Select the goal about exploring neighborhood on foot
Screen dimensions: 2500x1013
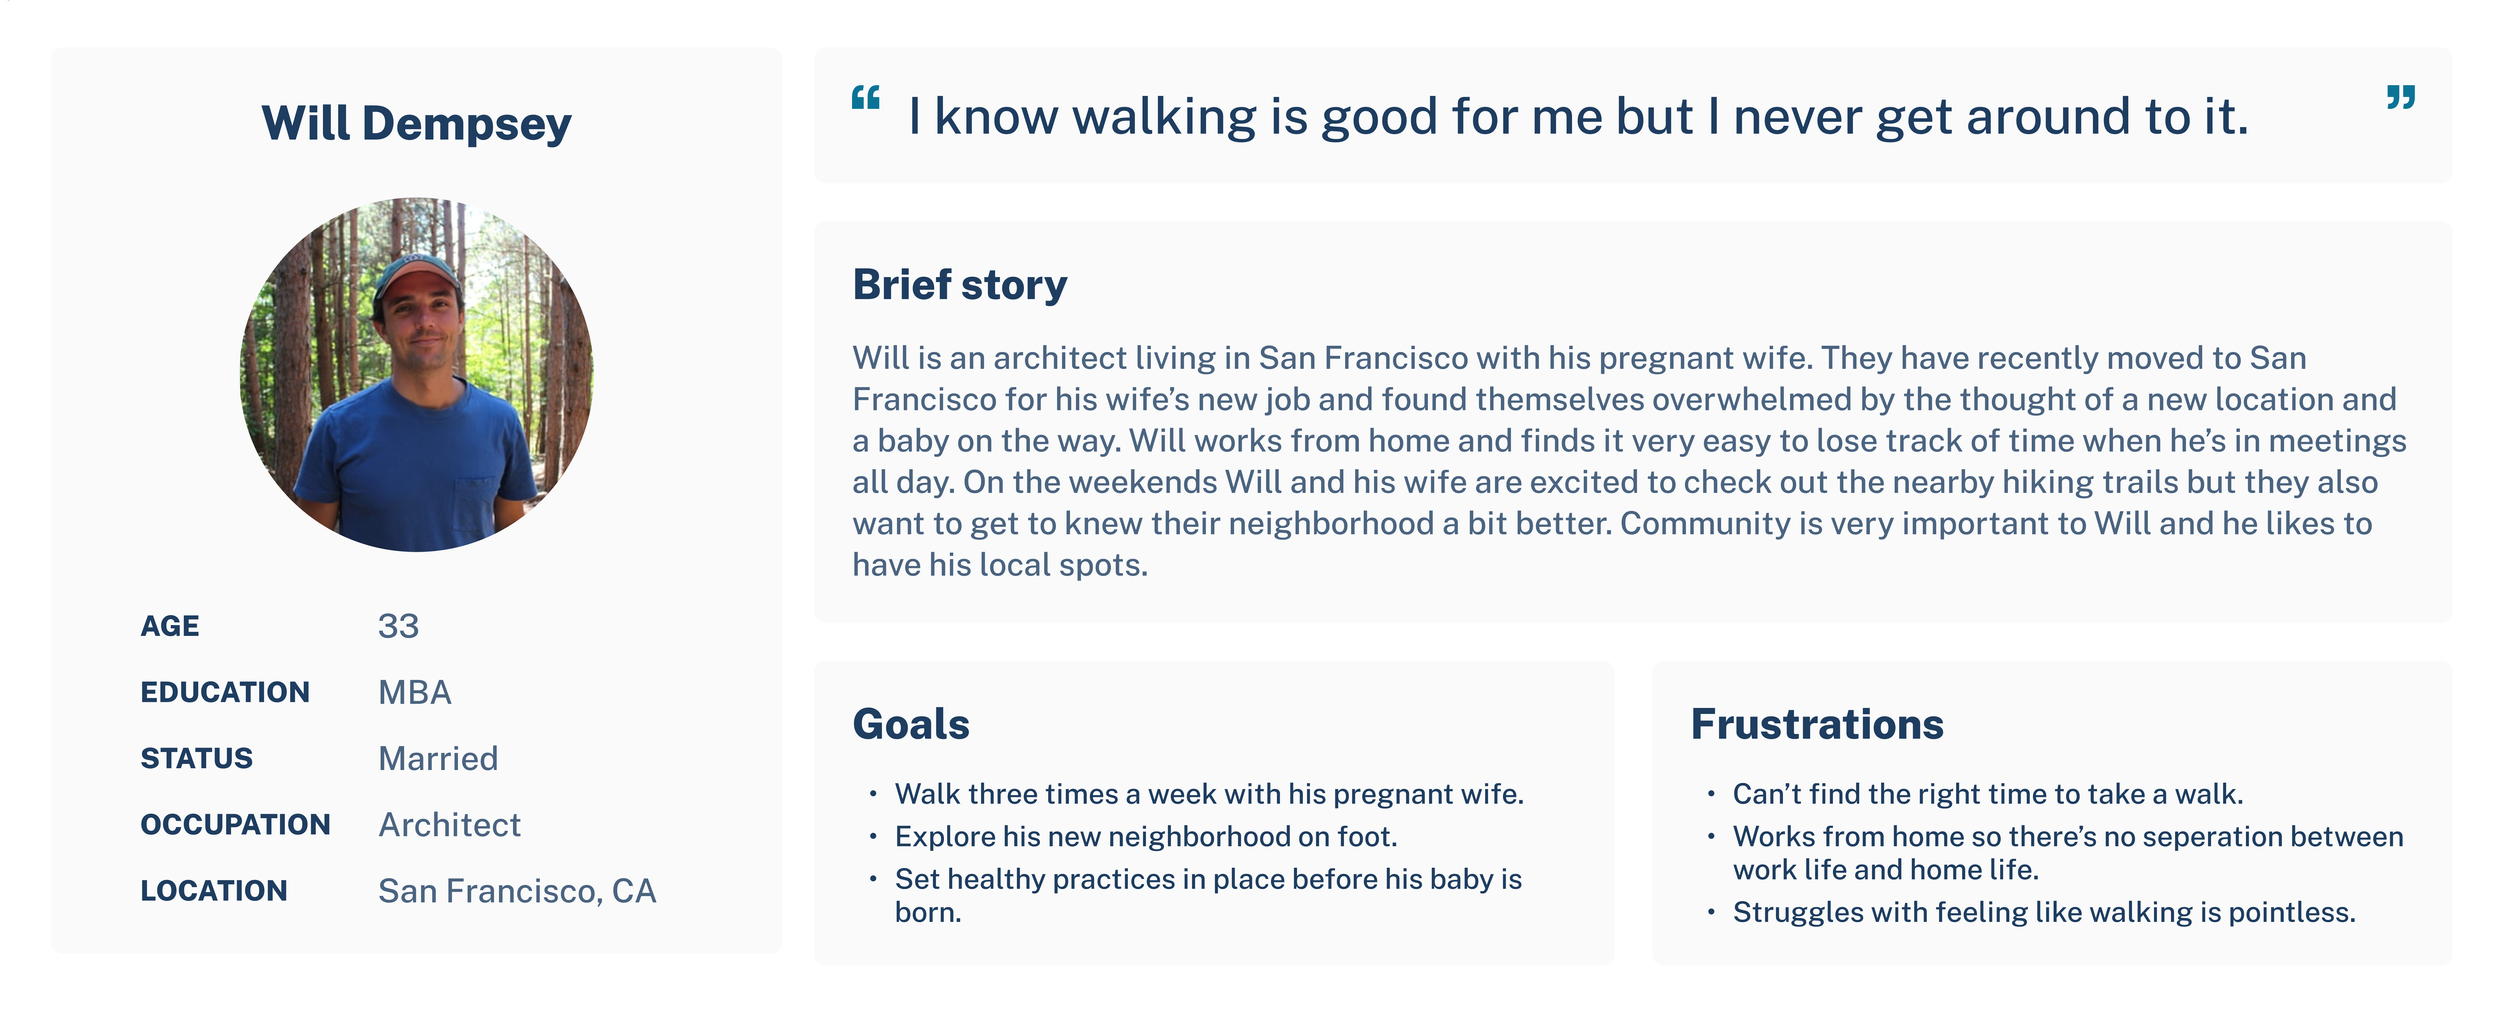pyautogui.click(x=1146, y=836)
